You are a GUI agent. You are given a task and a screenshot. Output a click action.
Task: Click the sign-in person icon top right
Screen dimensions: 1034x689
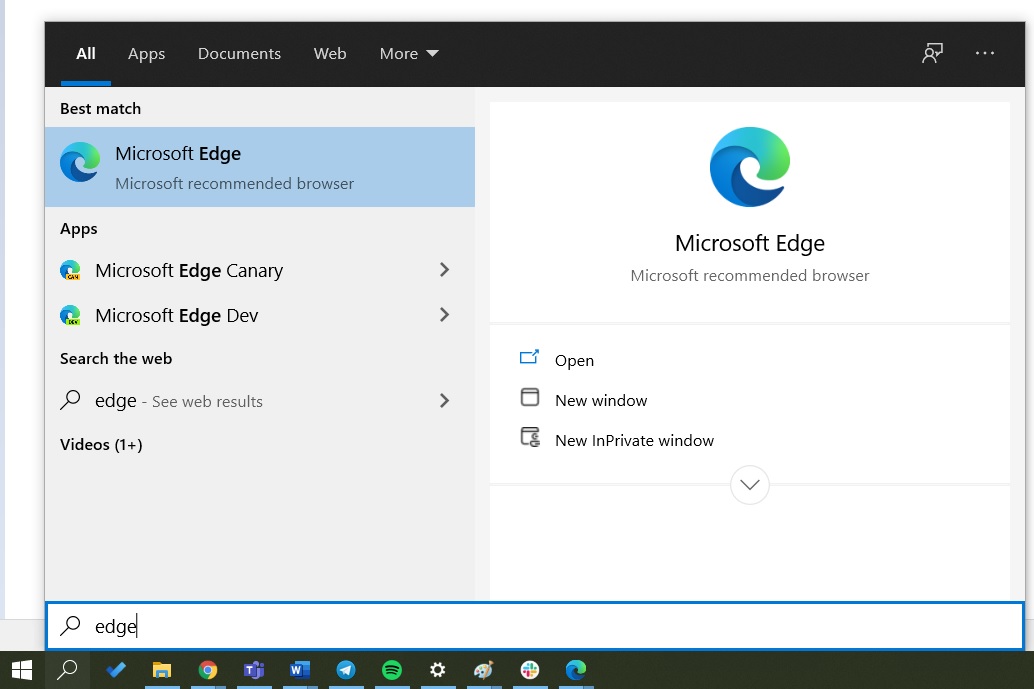(931, 53)
